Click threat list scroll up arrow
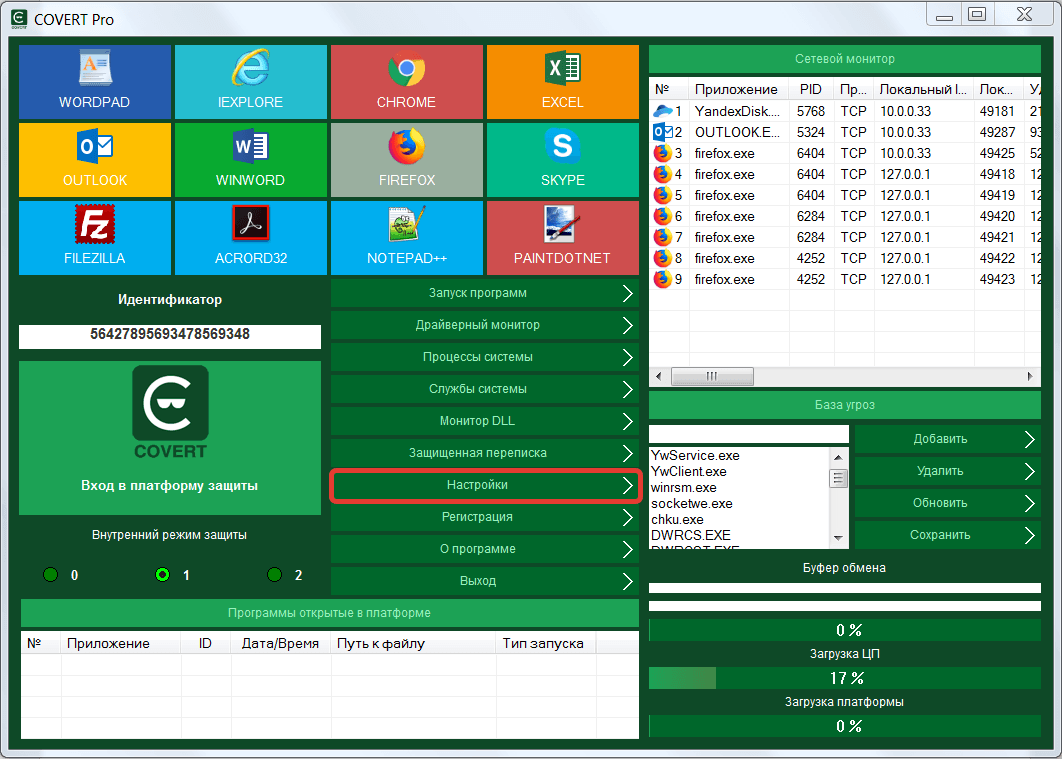Screen dimensions: 1062x759 [x=838, y=457]
